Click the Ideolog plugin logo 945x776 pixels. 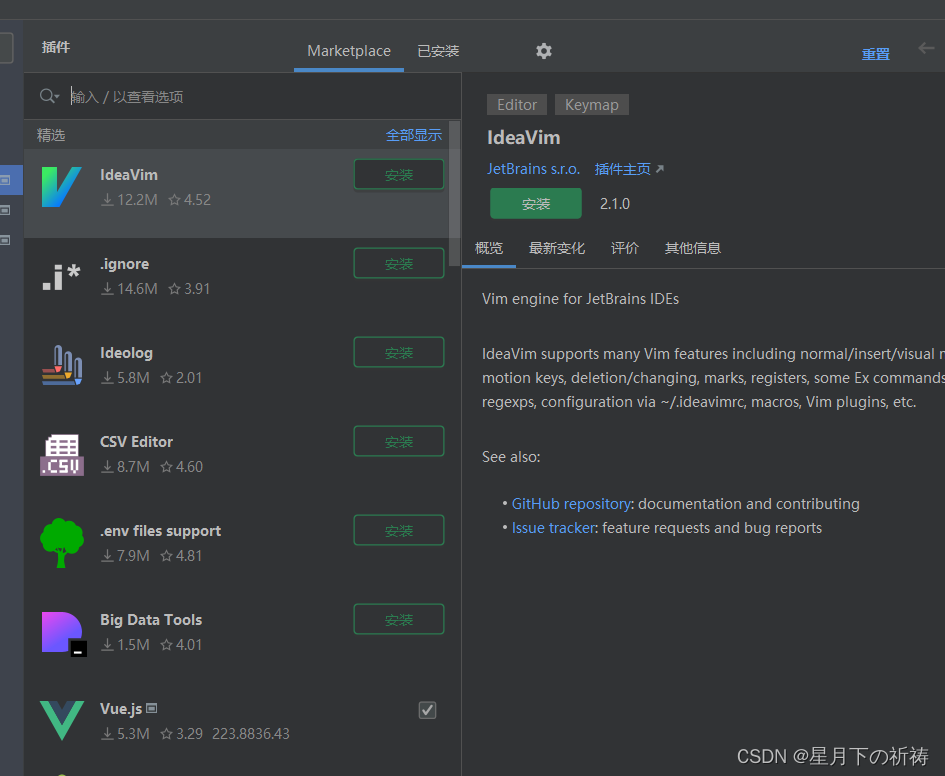click(61, 365)
